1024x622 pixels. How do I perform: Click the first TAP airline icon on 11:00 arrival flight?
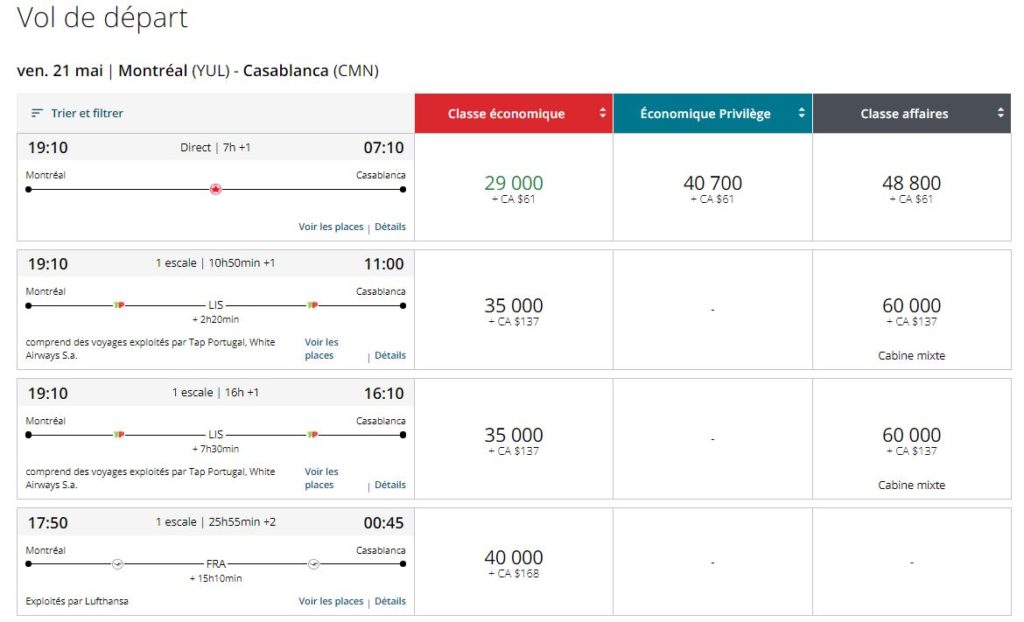click(119, 305)
